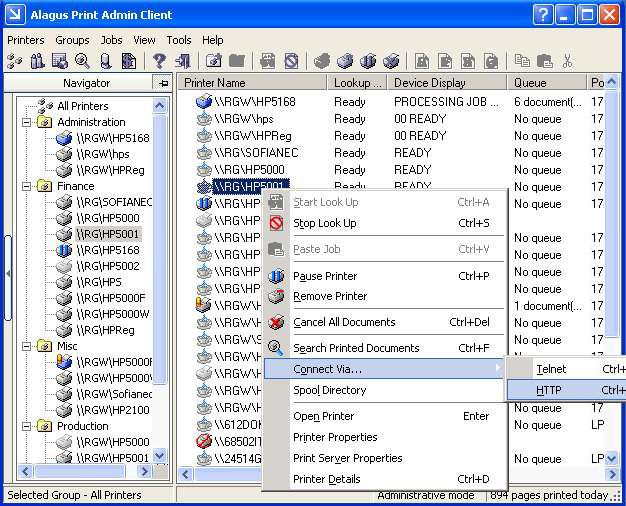
Task: Click the Finance folder icon in tree
Action: pyautogui.click(x=45, y=186)
